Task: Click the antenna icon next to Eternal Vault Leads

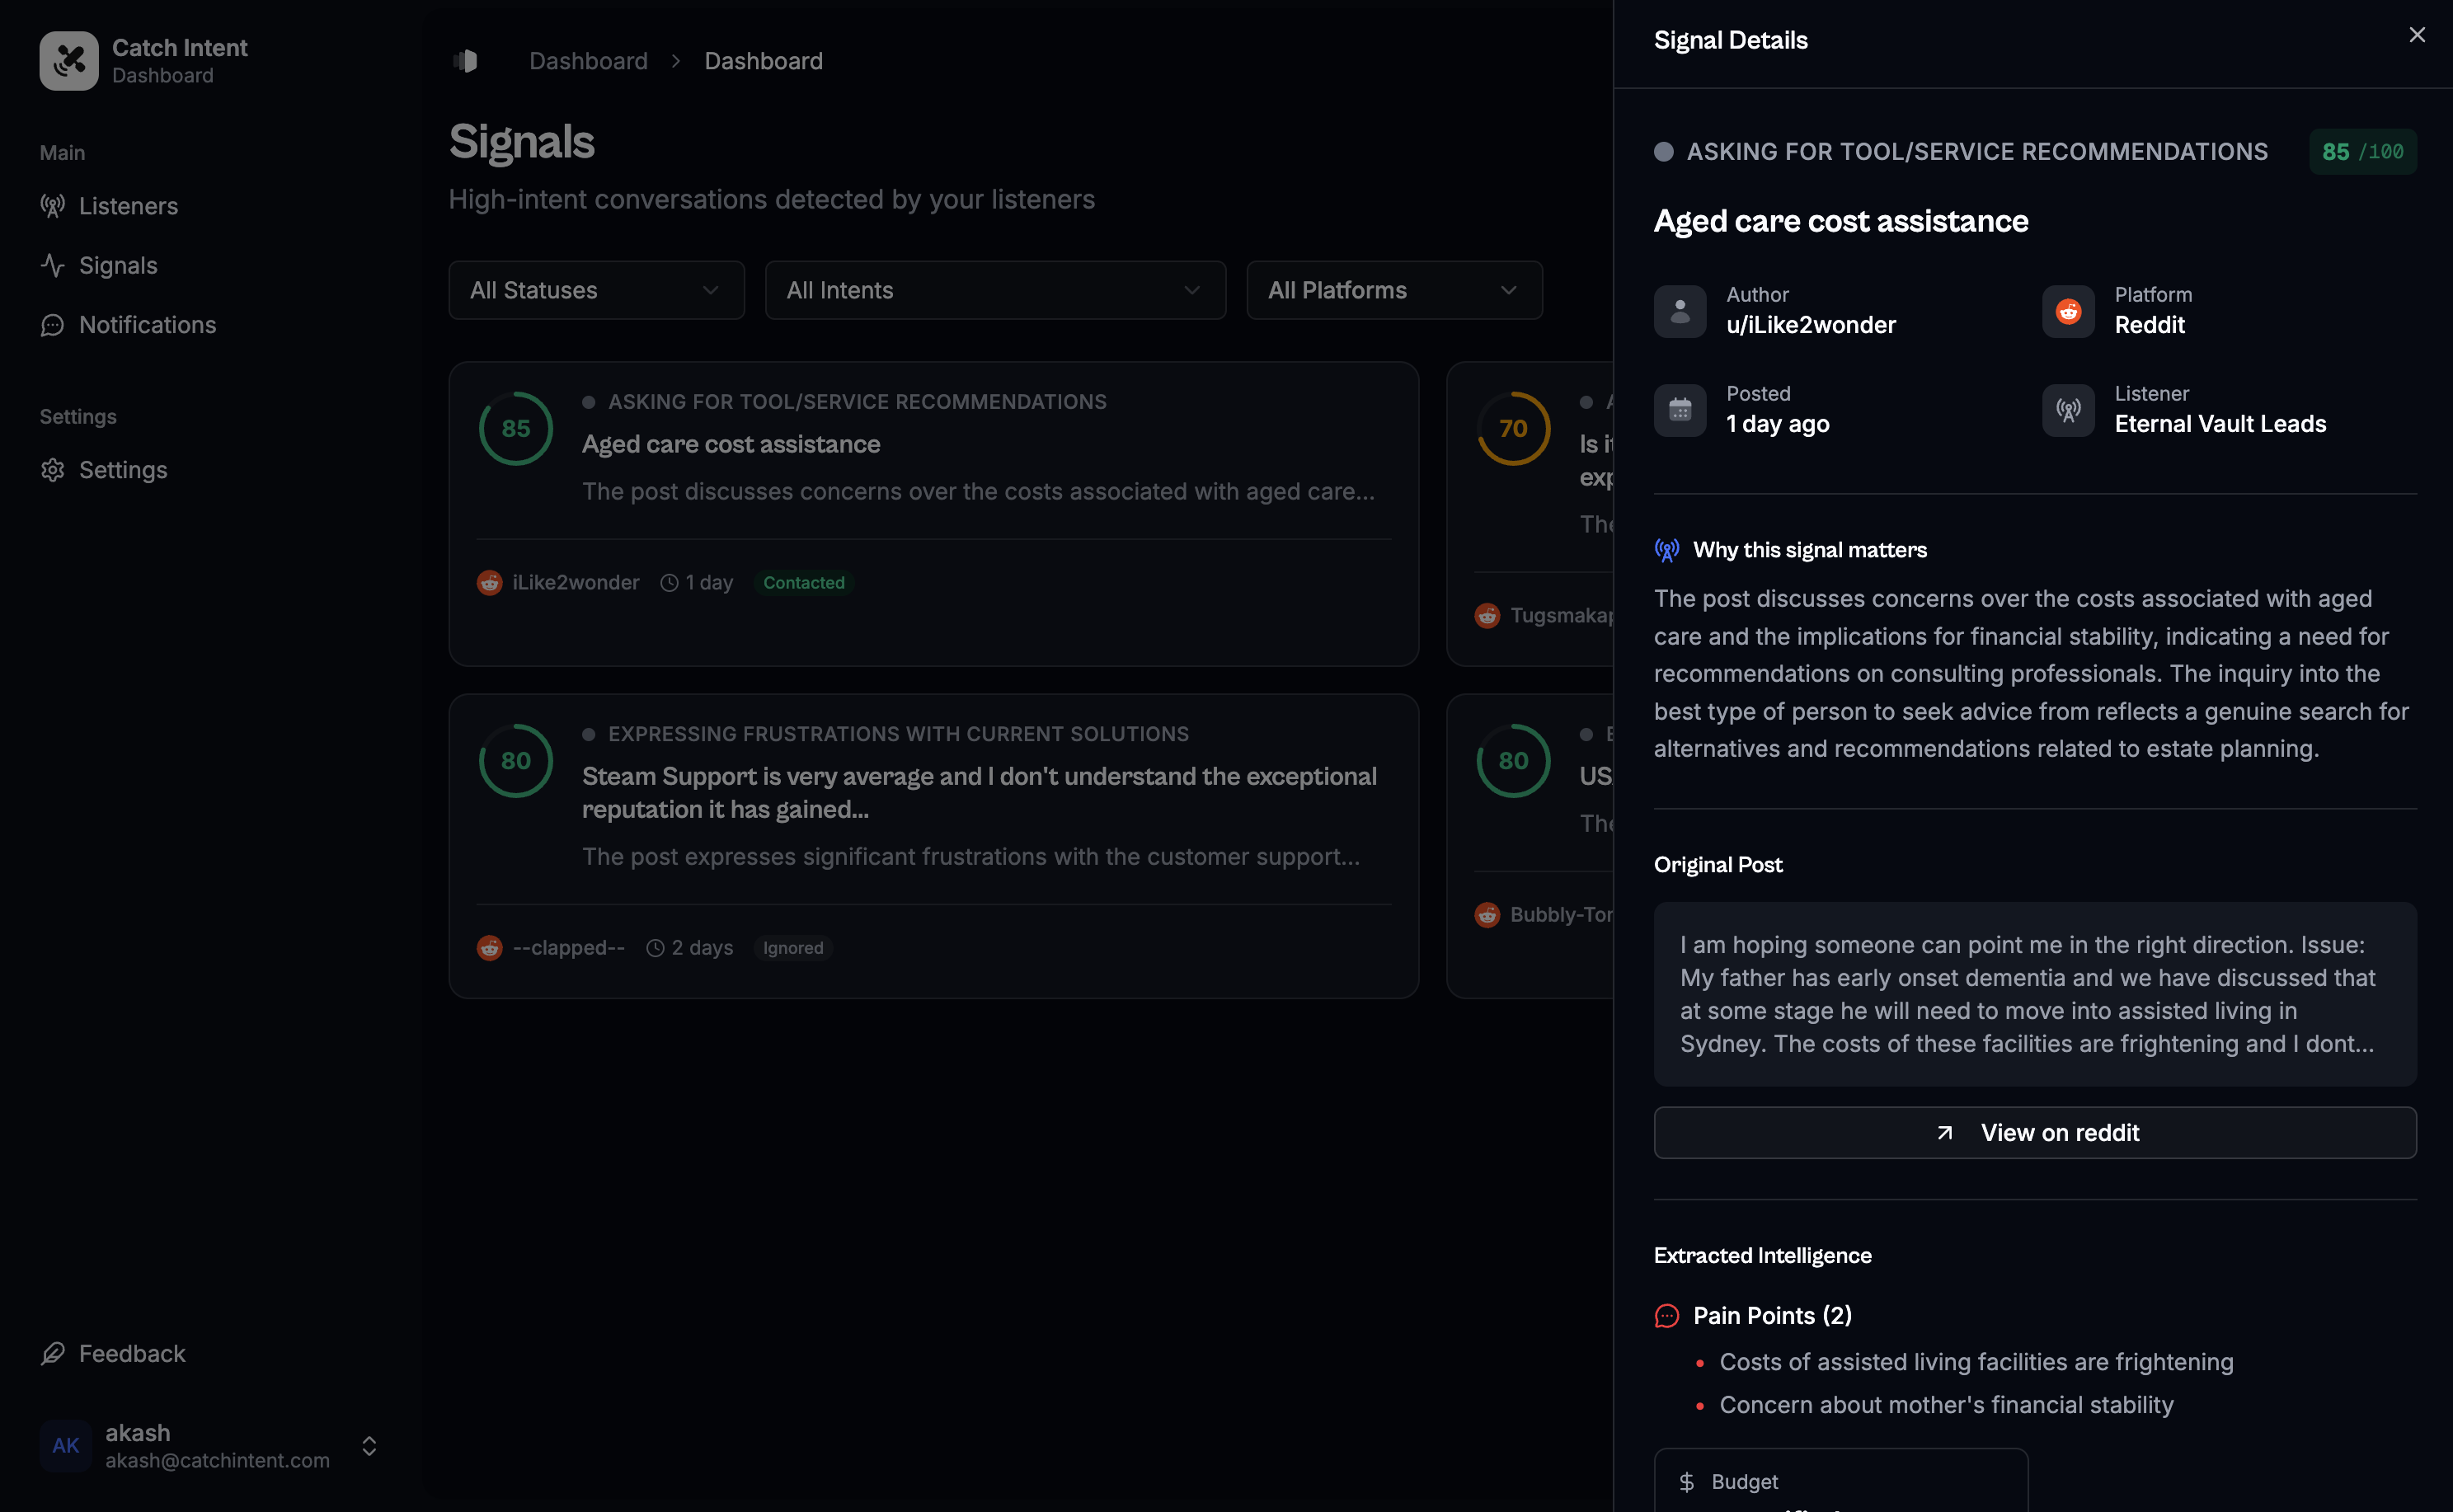Action: click(2067, 410)
